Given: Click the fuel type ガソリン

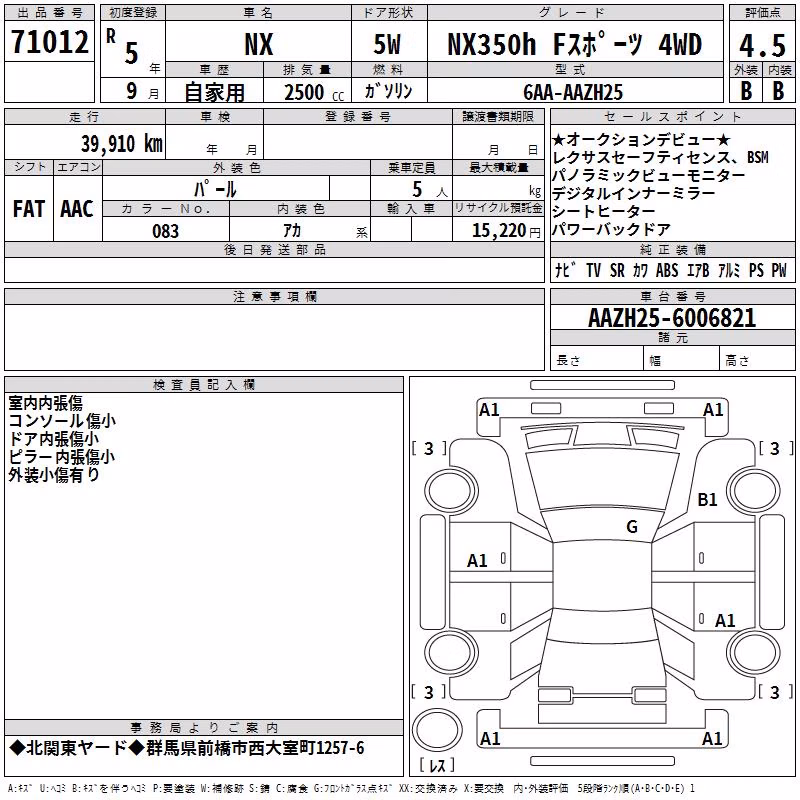Looking at the screenshot, I should click(388, 91).
